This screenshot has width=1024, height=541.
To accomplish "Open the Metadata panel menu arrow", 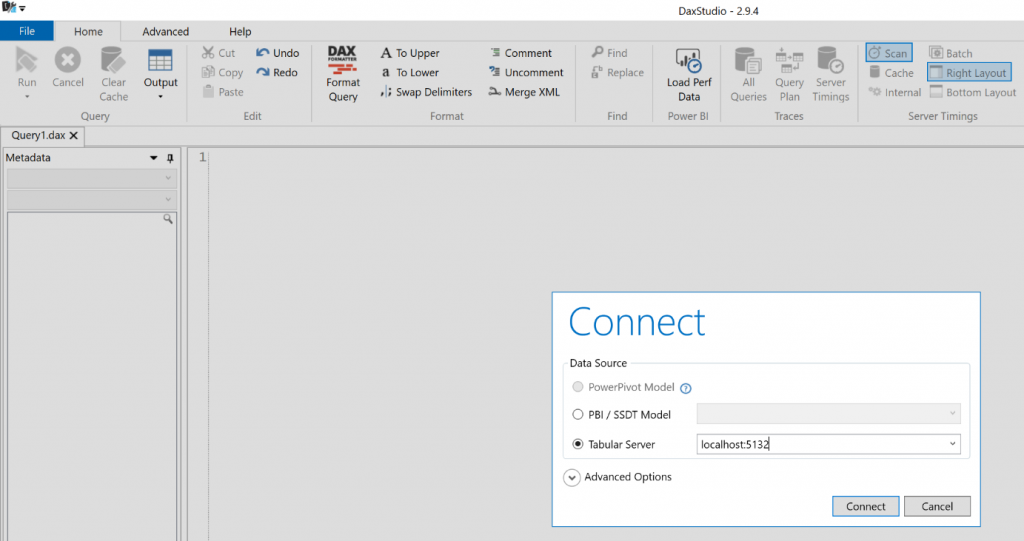I will pyautogui.click(x=153, y=158).
